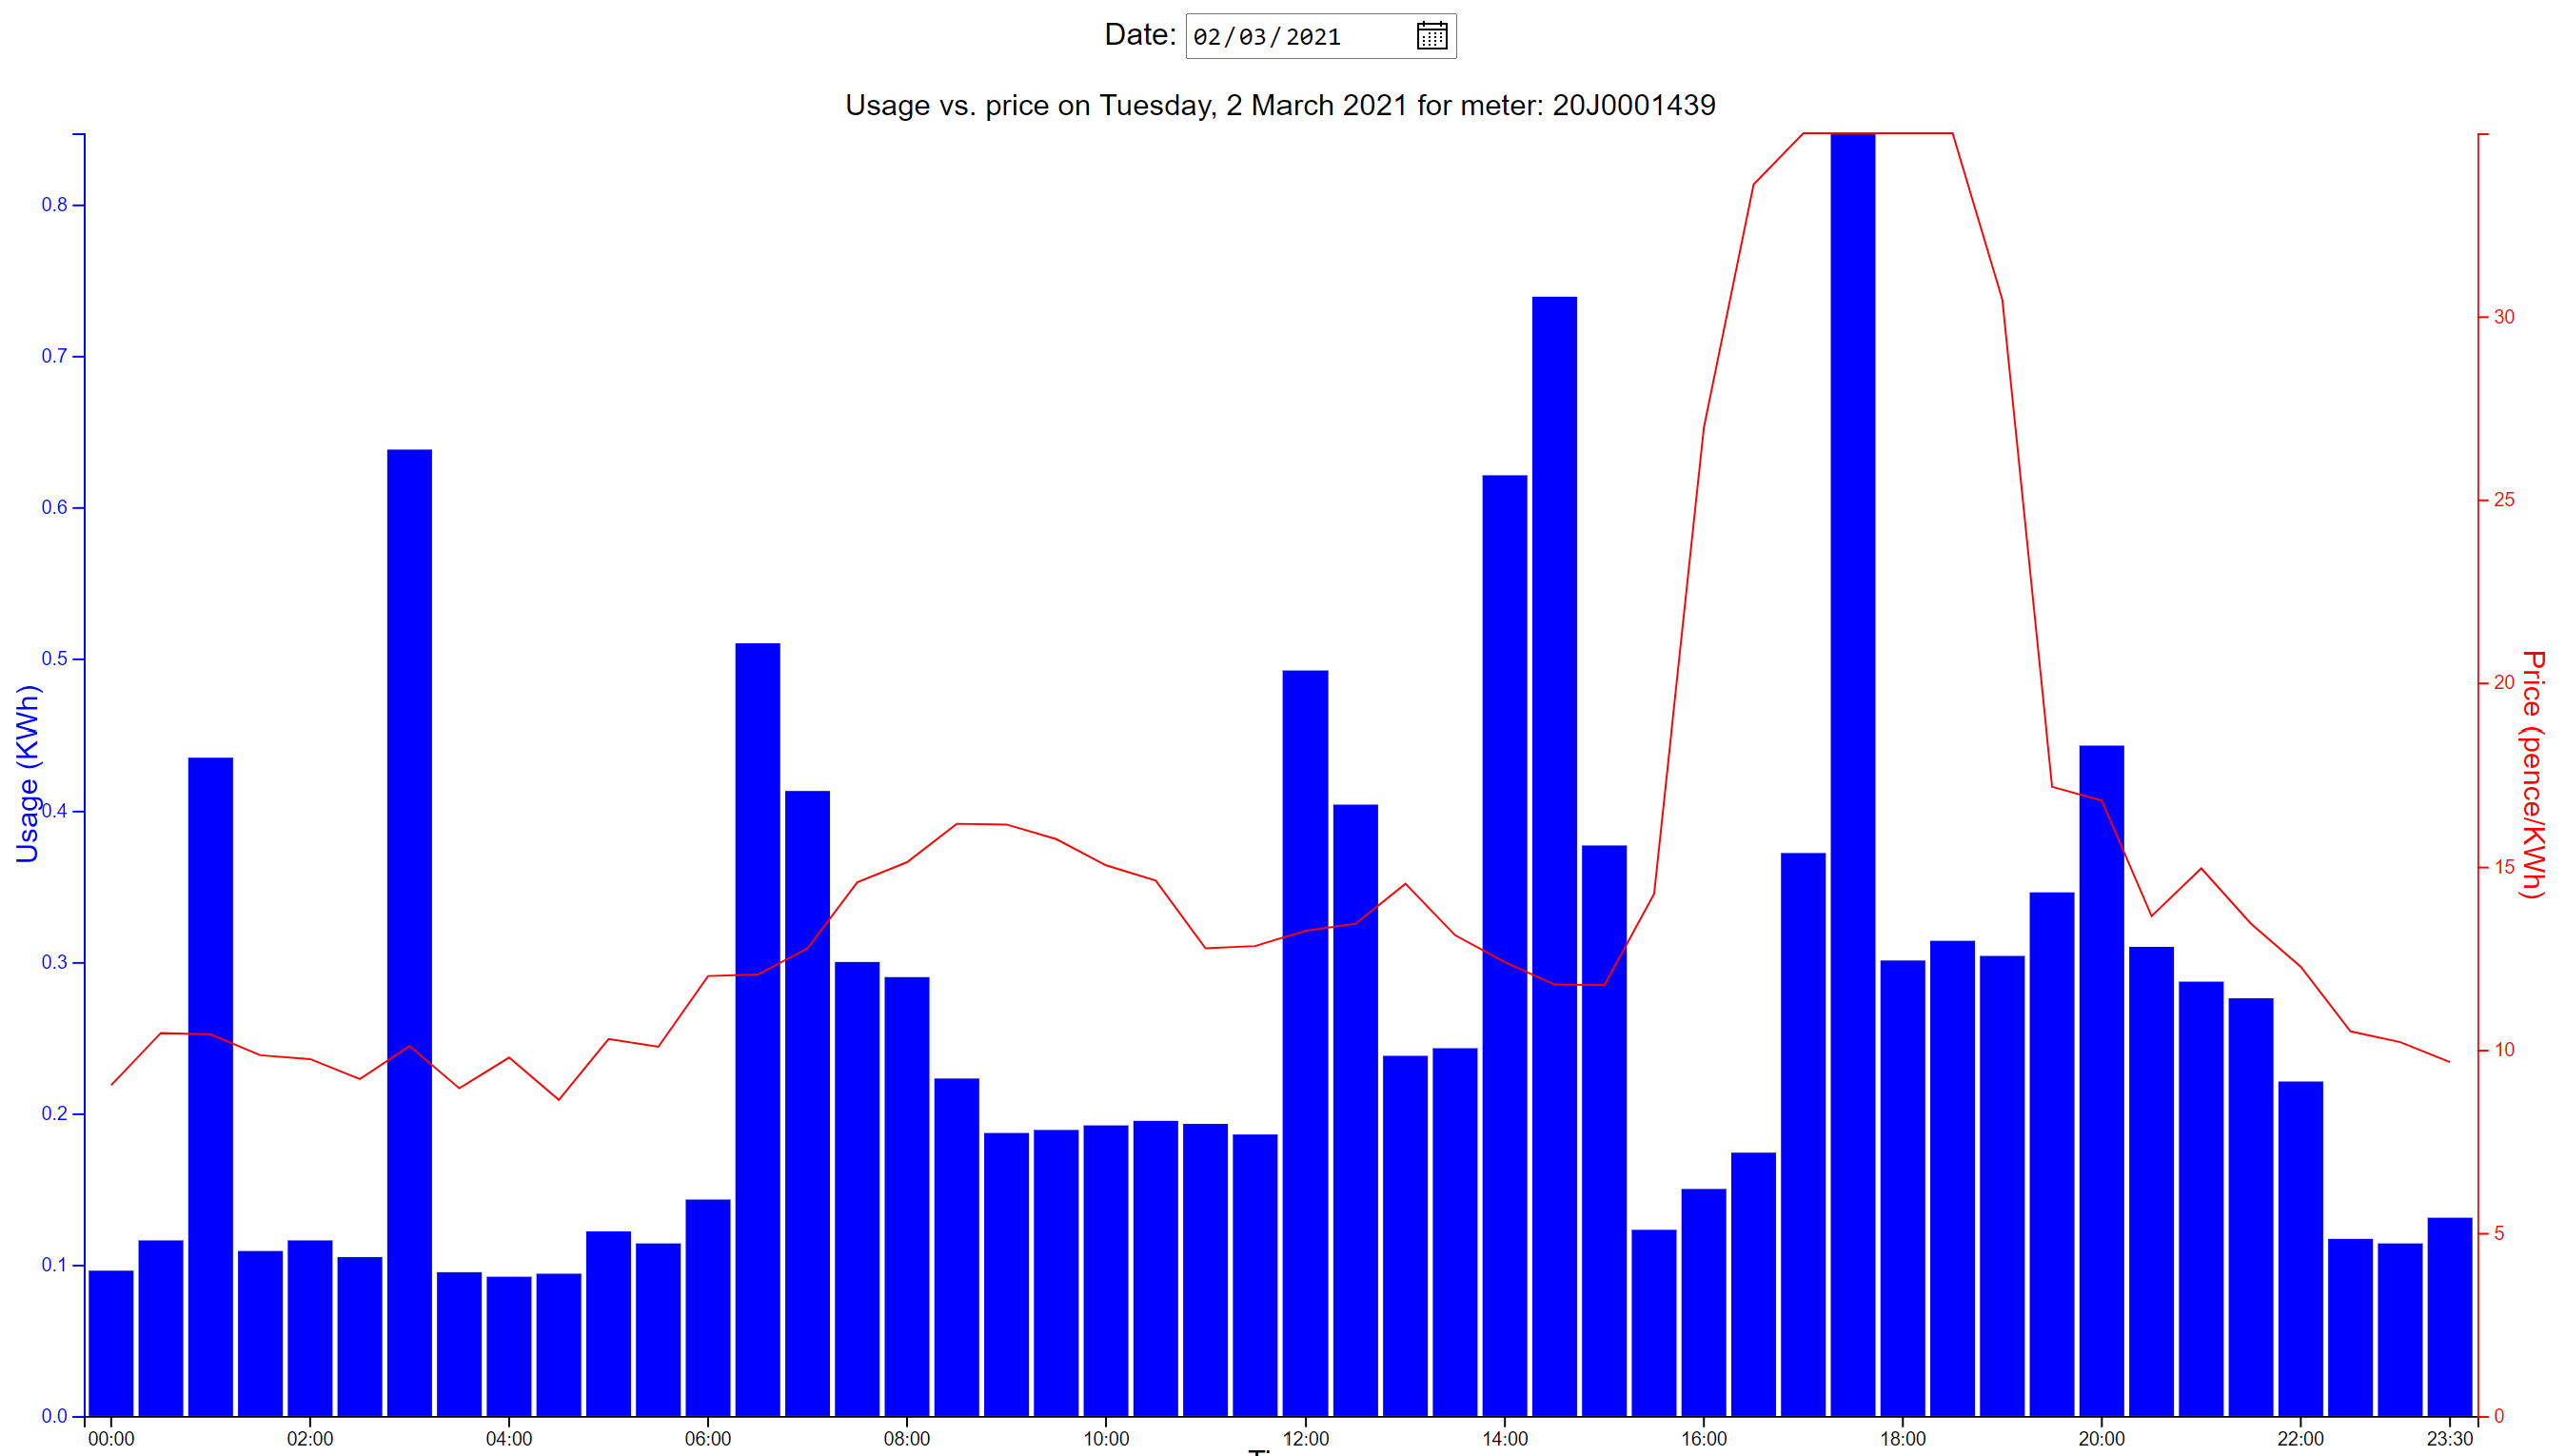The image size is (2566, 1456).
Task: Click the 30 tick on price axis
Action: pyautogui.click(x=2503, y=317)
